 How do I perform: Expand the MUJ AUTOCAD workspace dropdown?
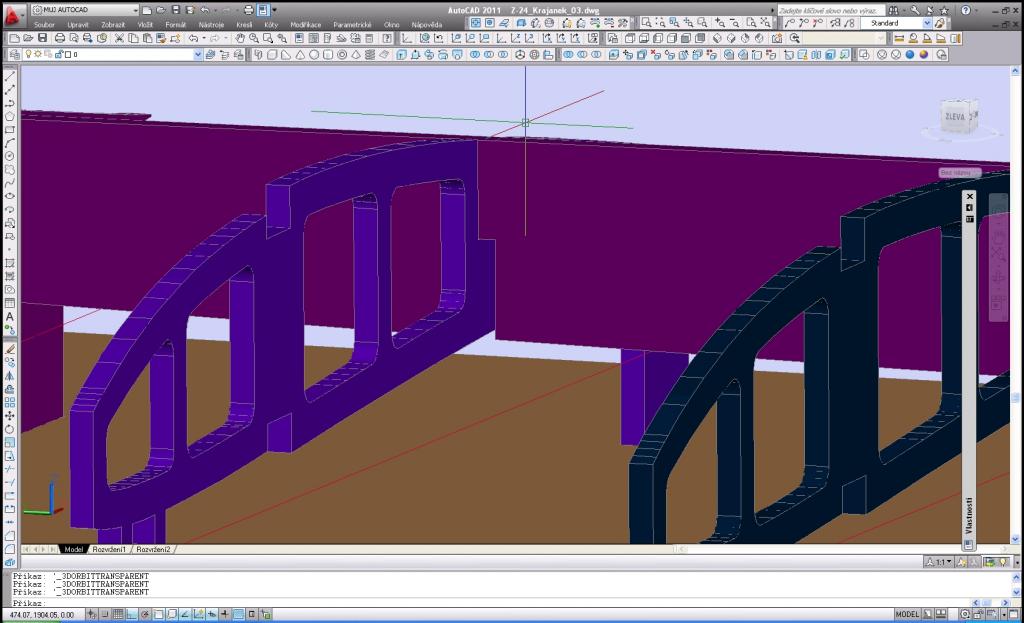tap(135, 9)
